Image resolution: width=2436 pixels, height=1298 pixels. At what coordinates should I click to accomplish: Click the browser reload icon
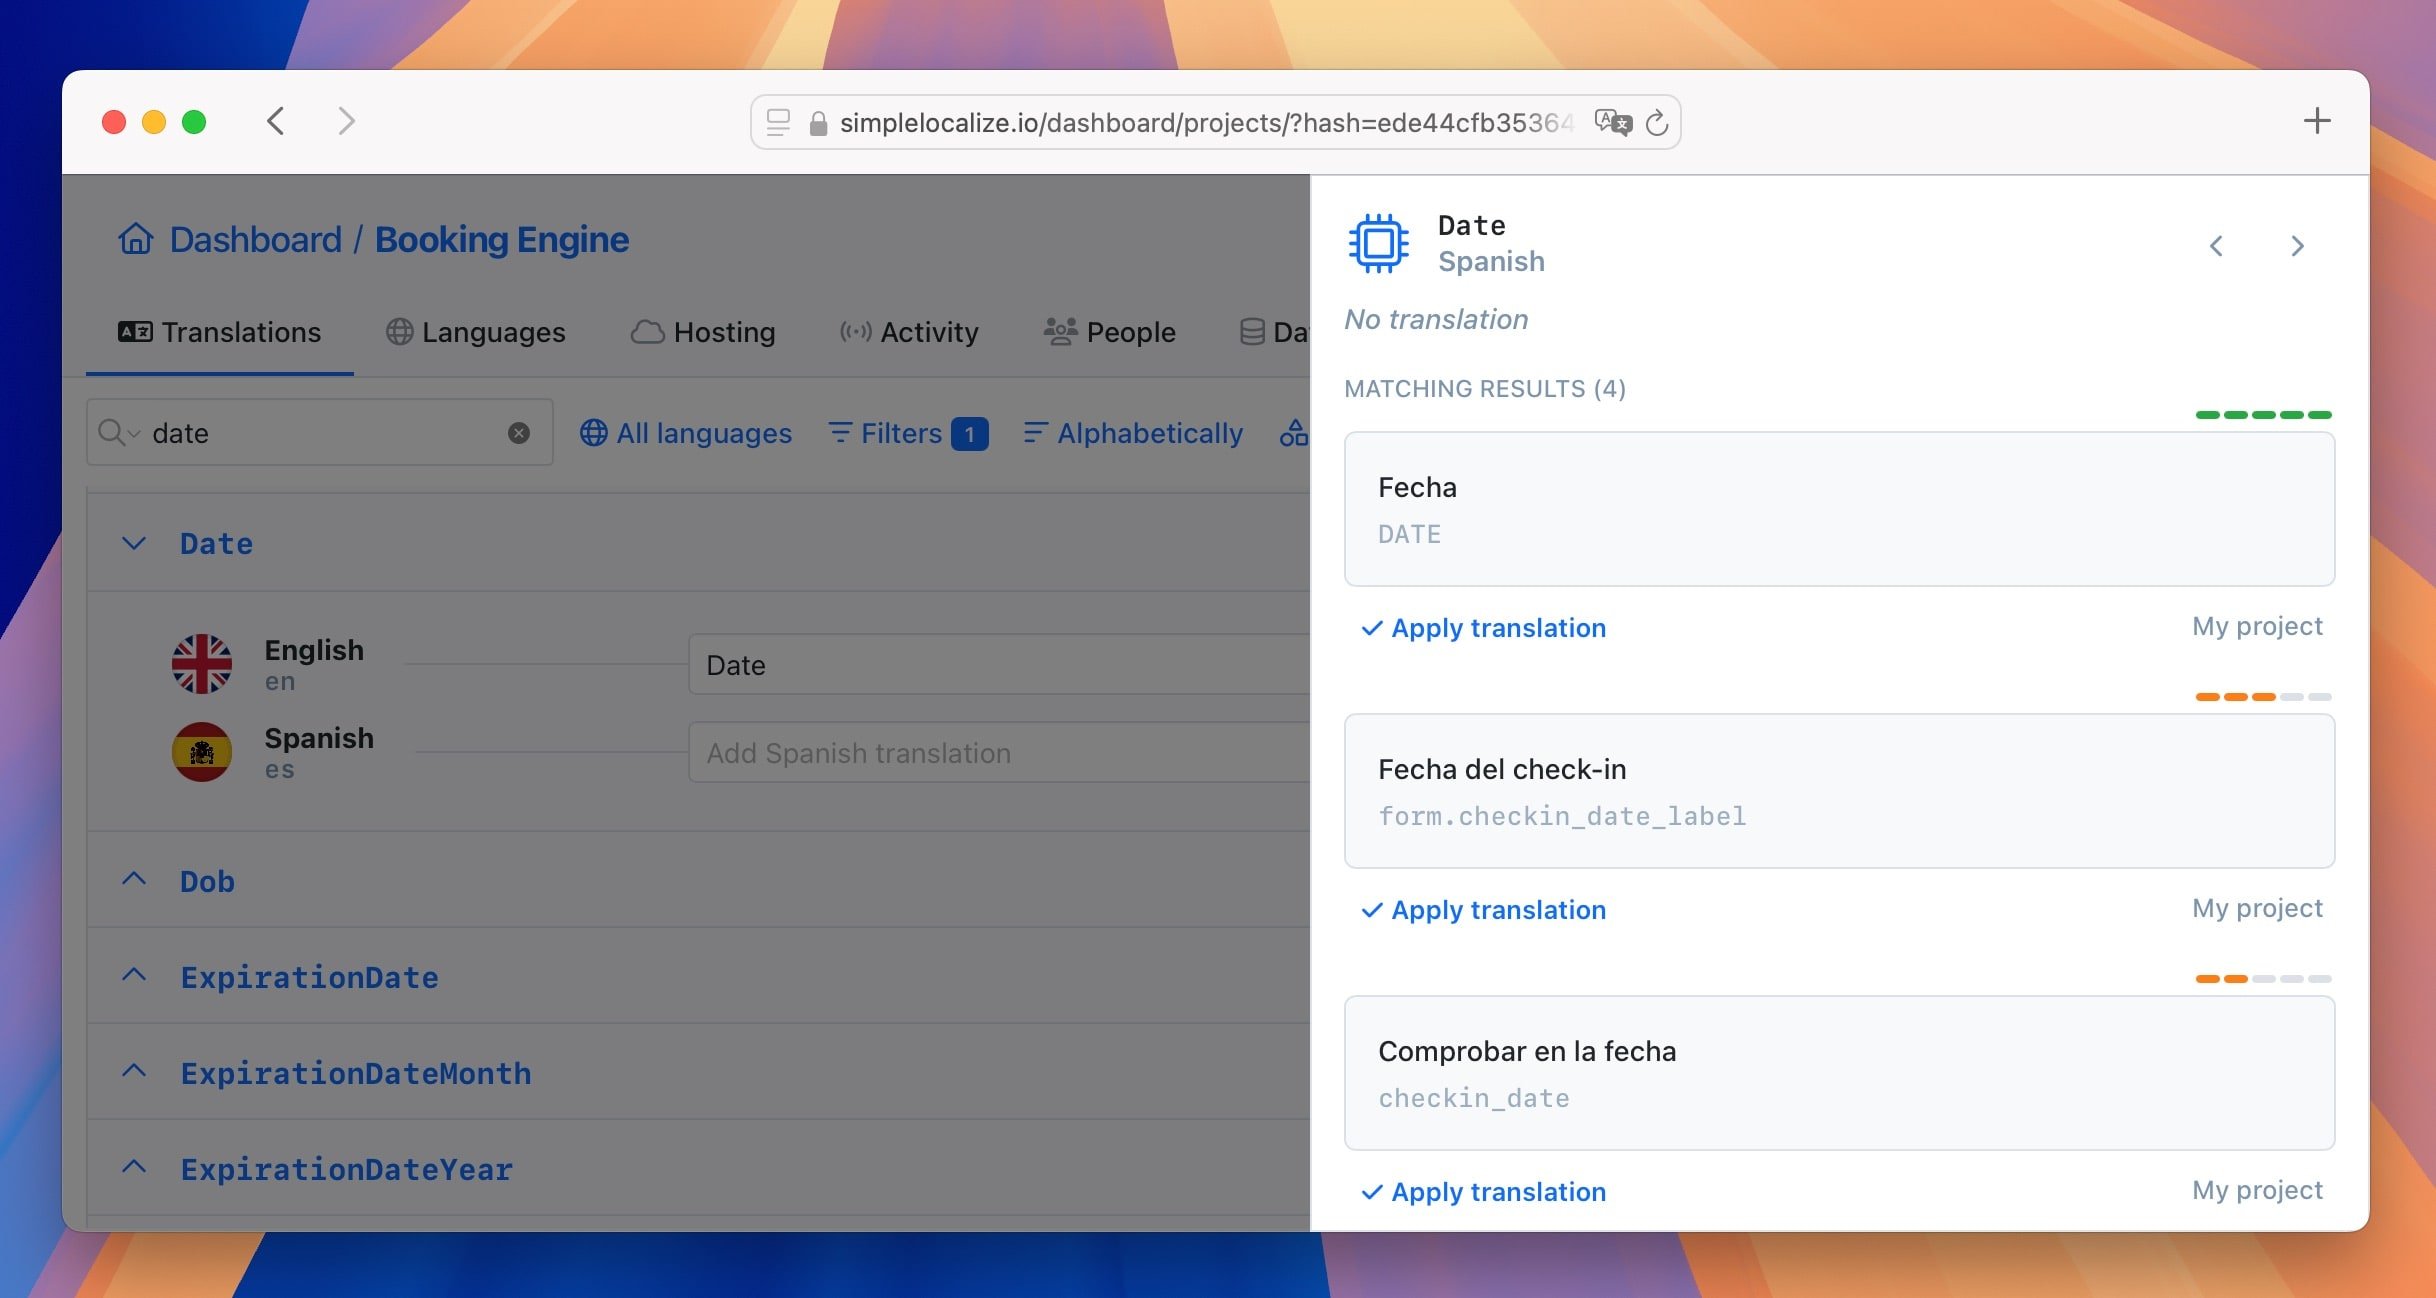[1657, 122]
